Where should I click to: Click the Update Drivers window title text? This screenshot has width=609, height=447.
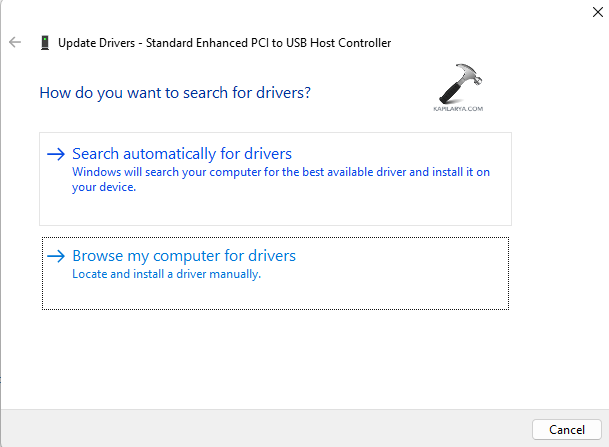tap(224, 43)
